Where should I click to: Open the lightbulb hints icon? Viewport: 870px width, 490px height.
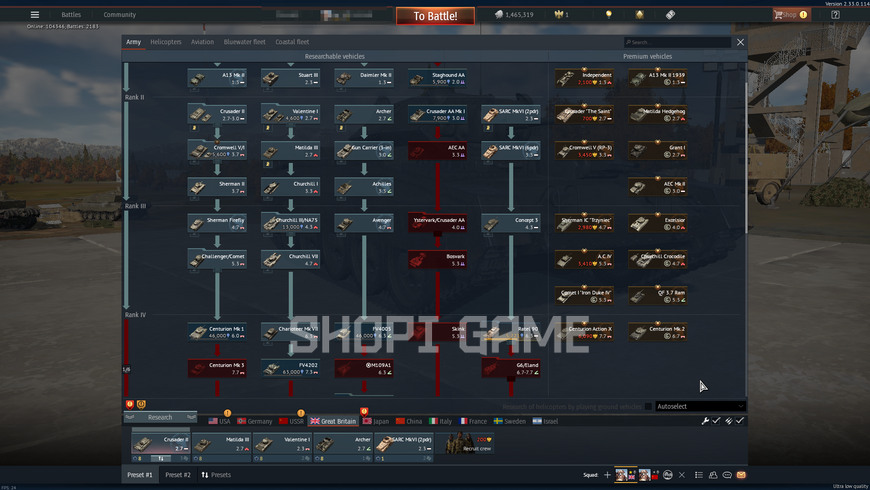pos(609,14)
